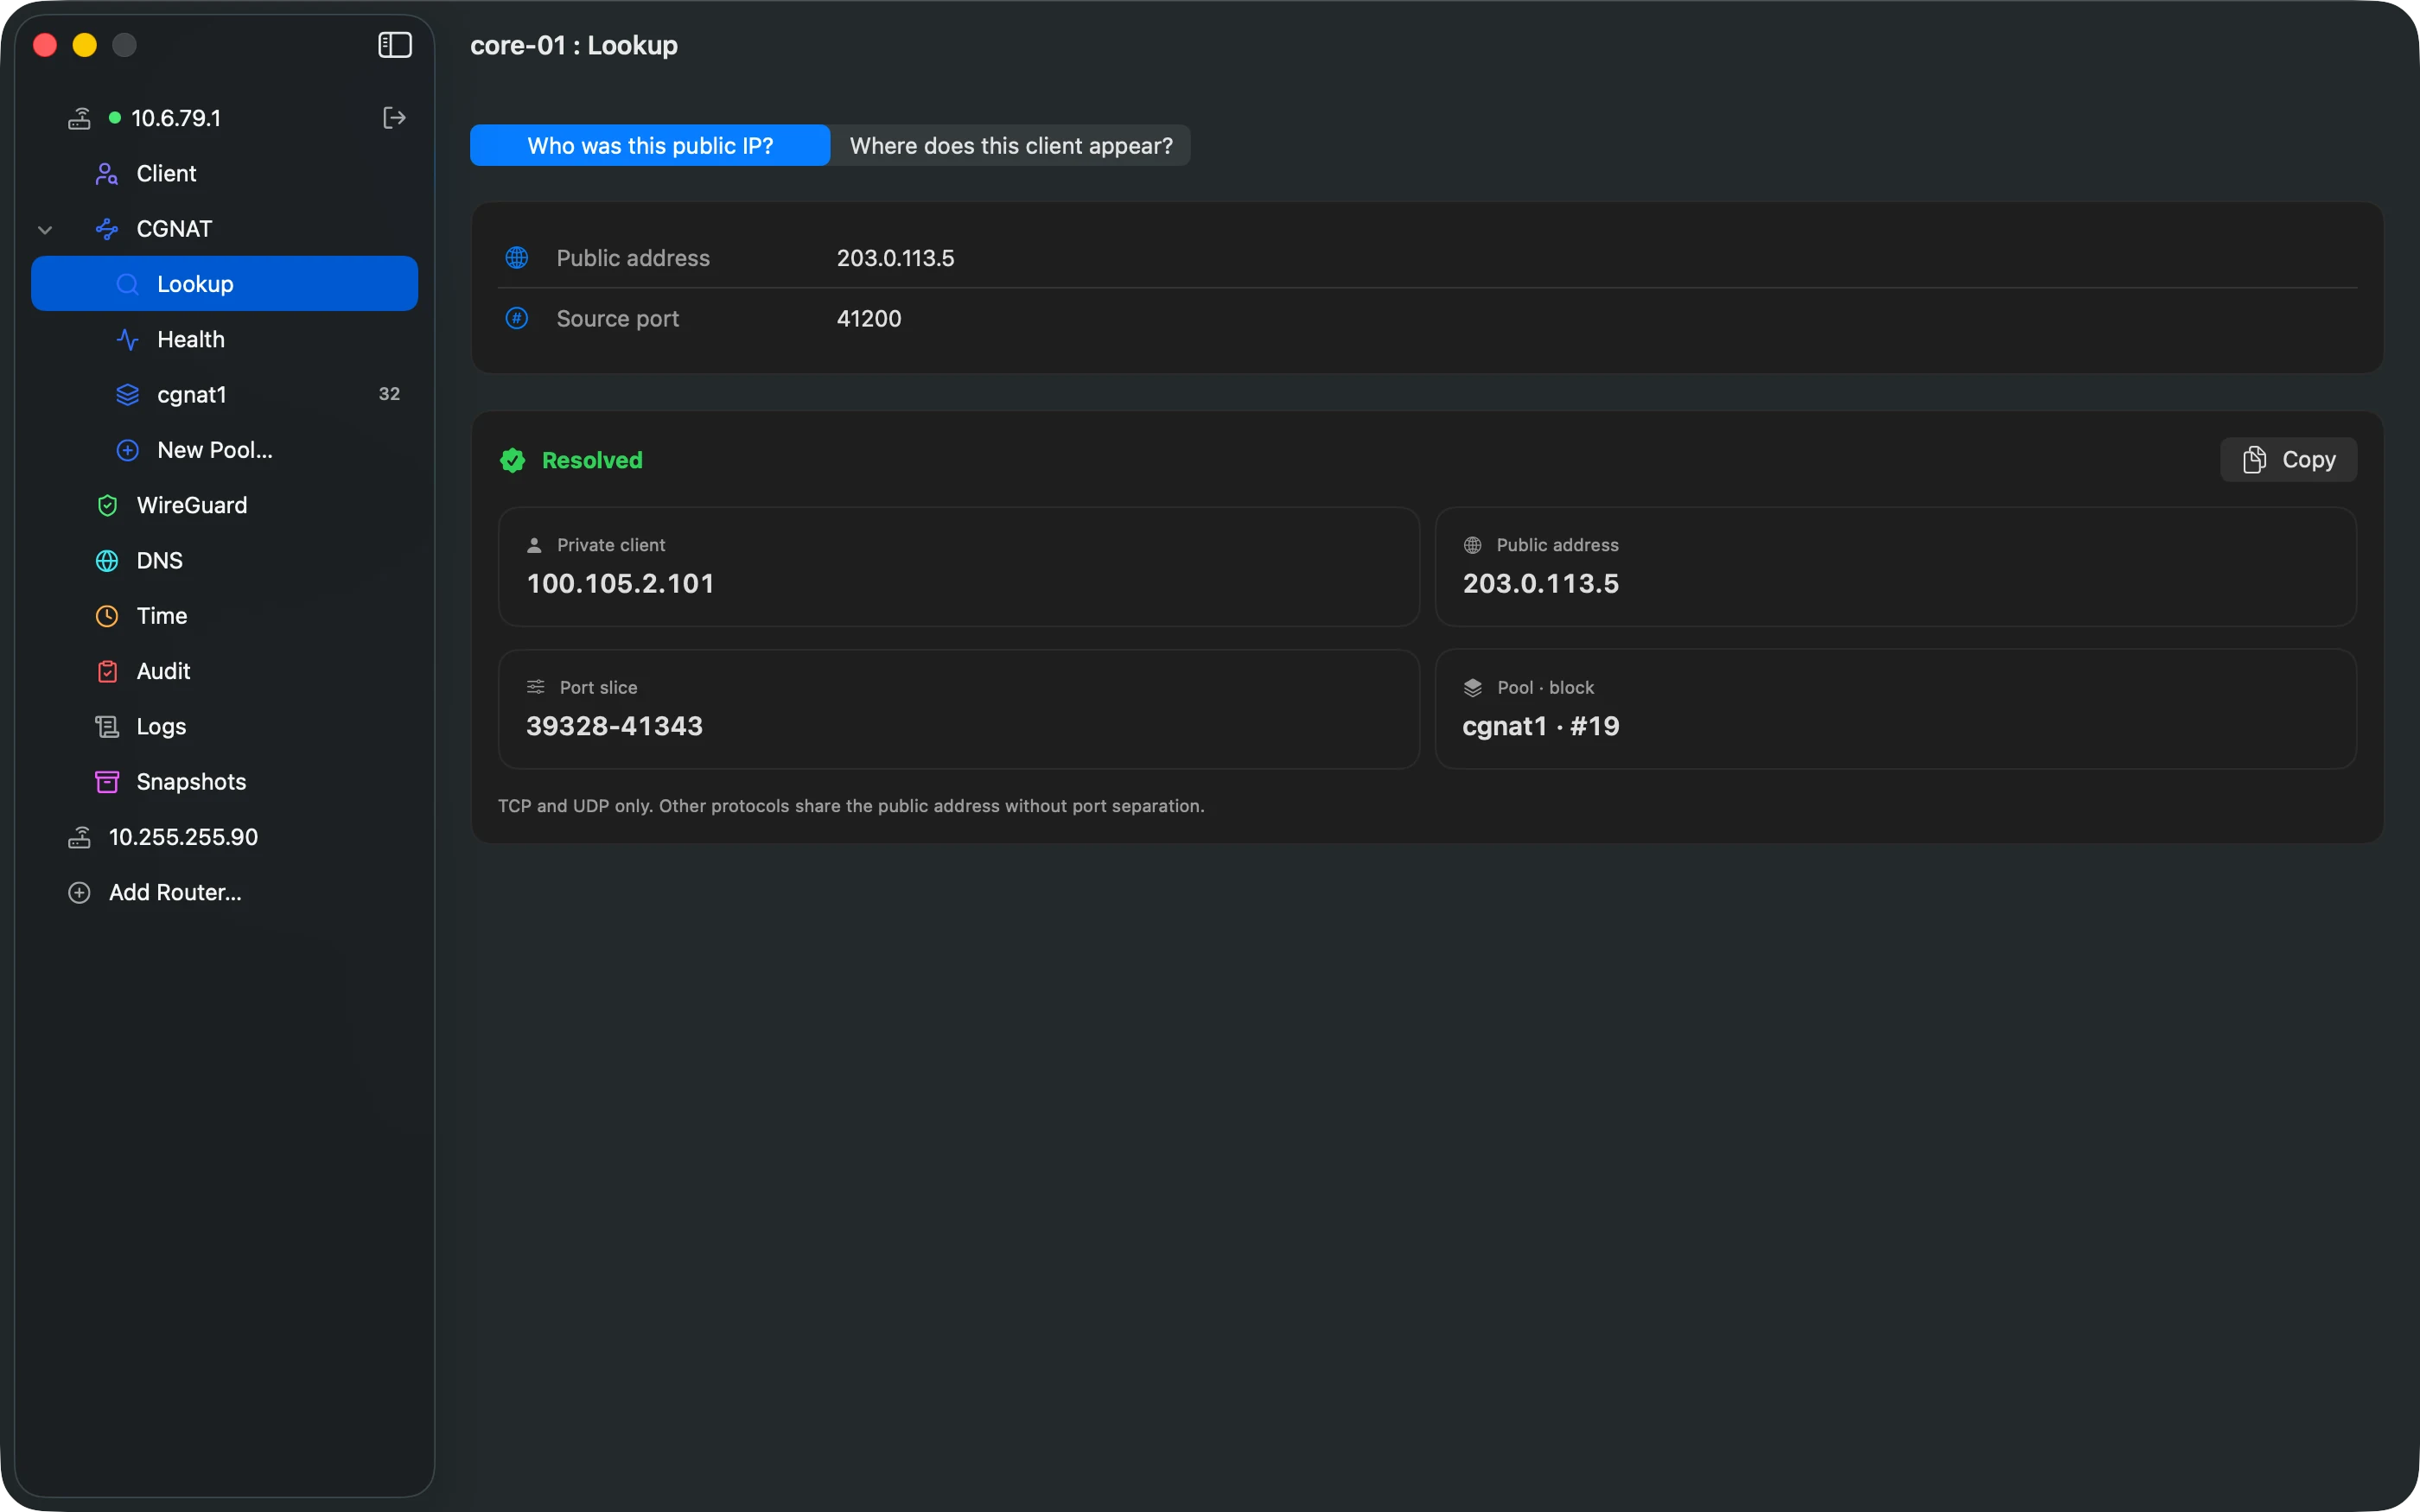Select "Who was this public IP?" tab
This screenshot has height=1512, width=2420.
(650, 146)
